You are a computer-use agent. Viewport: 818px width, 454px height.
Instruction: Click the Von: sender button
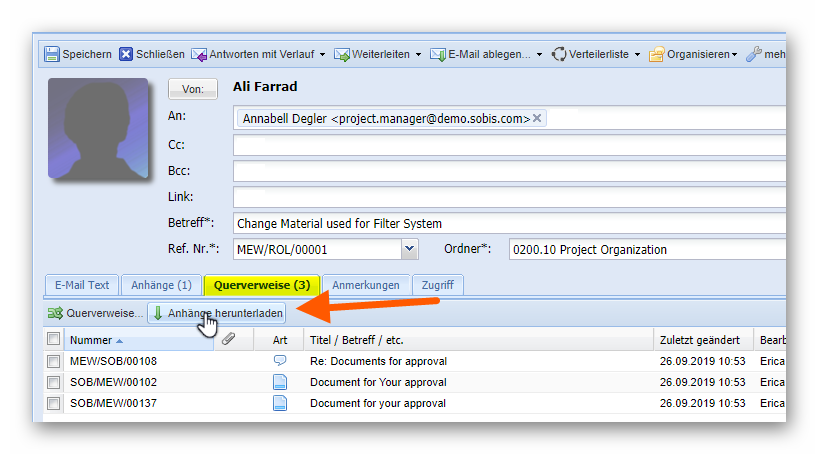(x=192, y=90)
